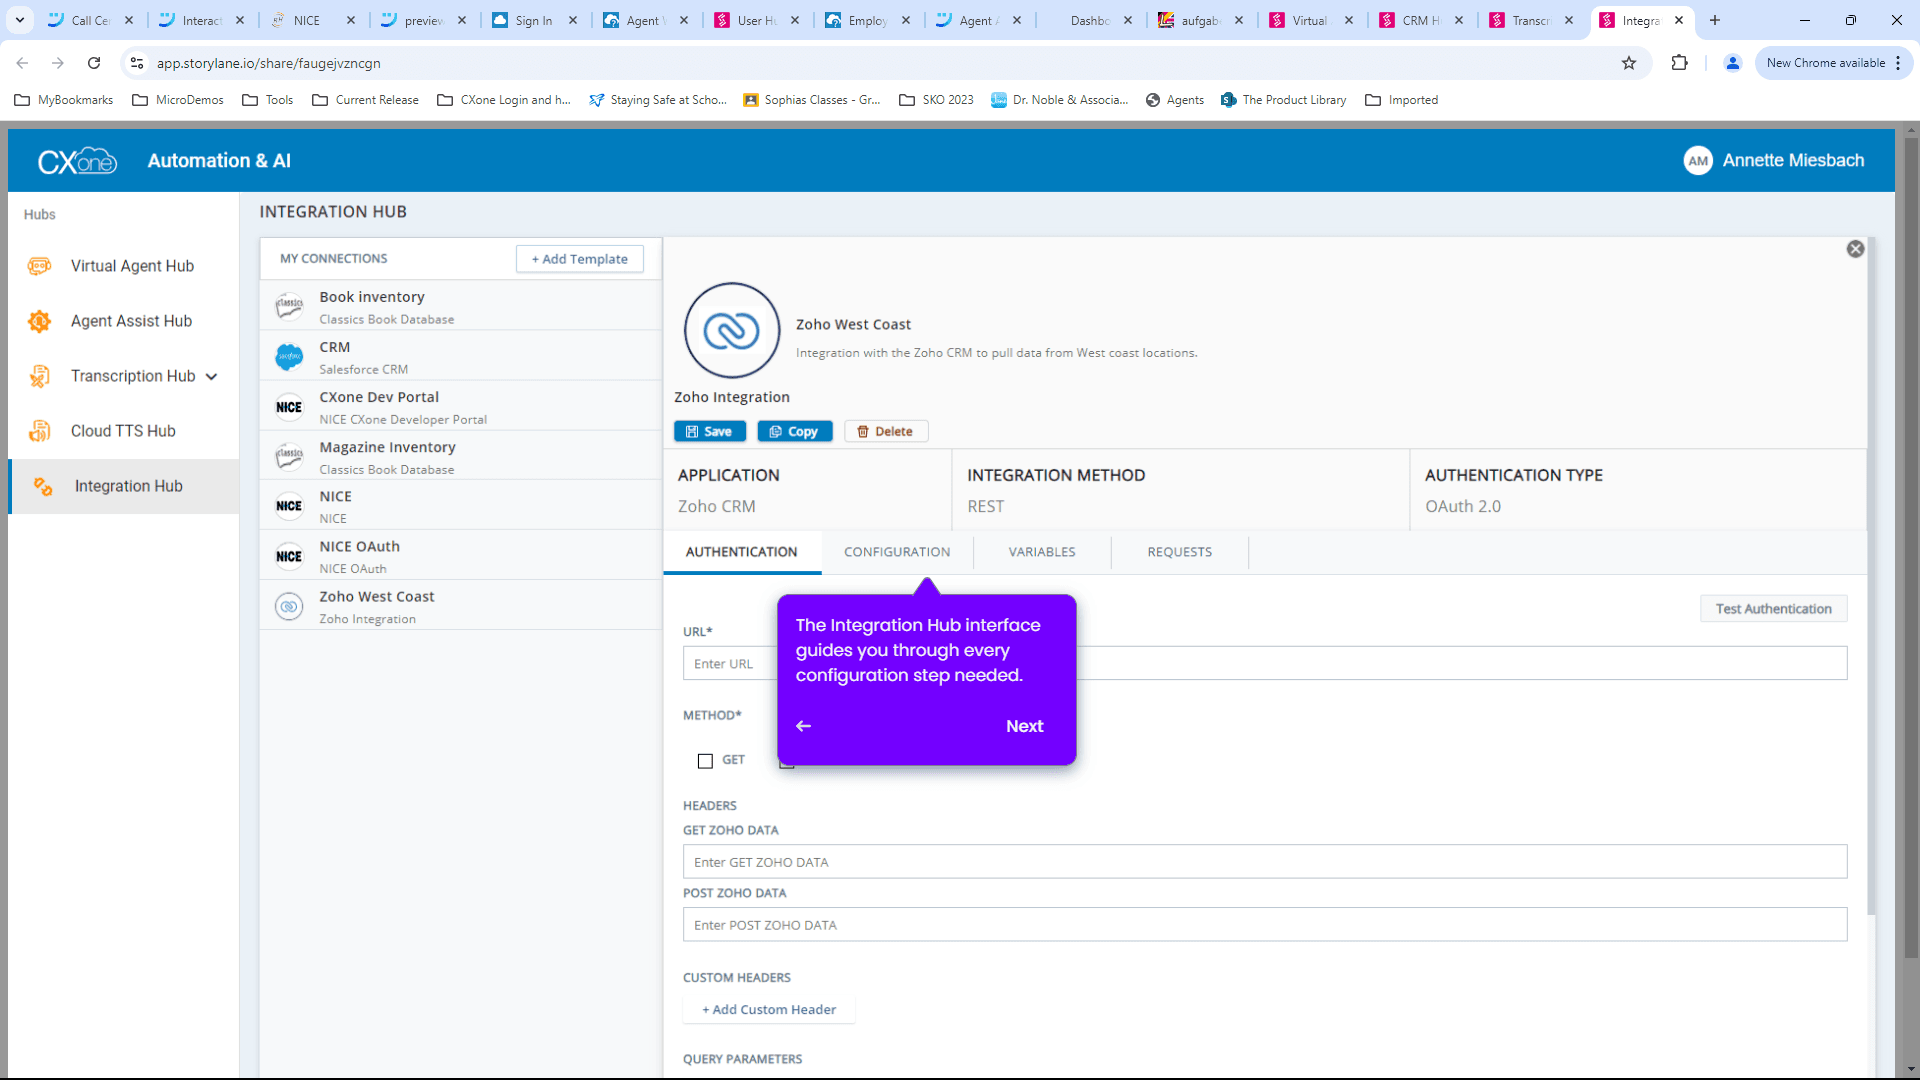The width and height of the screenshot is (1920, 1080).
Task: Click Next in the purple tooltip
Action: pos(1024,726)
